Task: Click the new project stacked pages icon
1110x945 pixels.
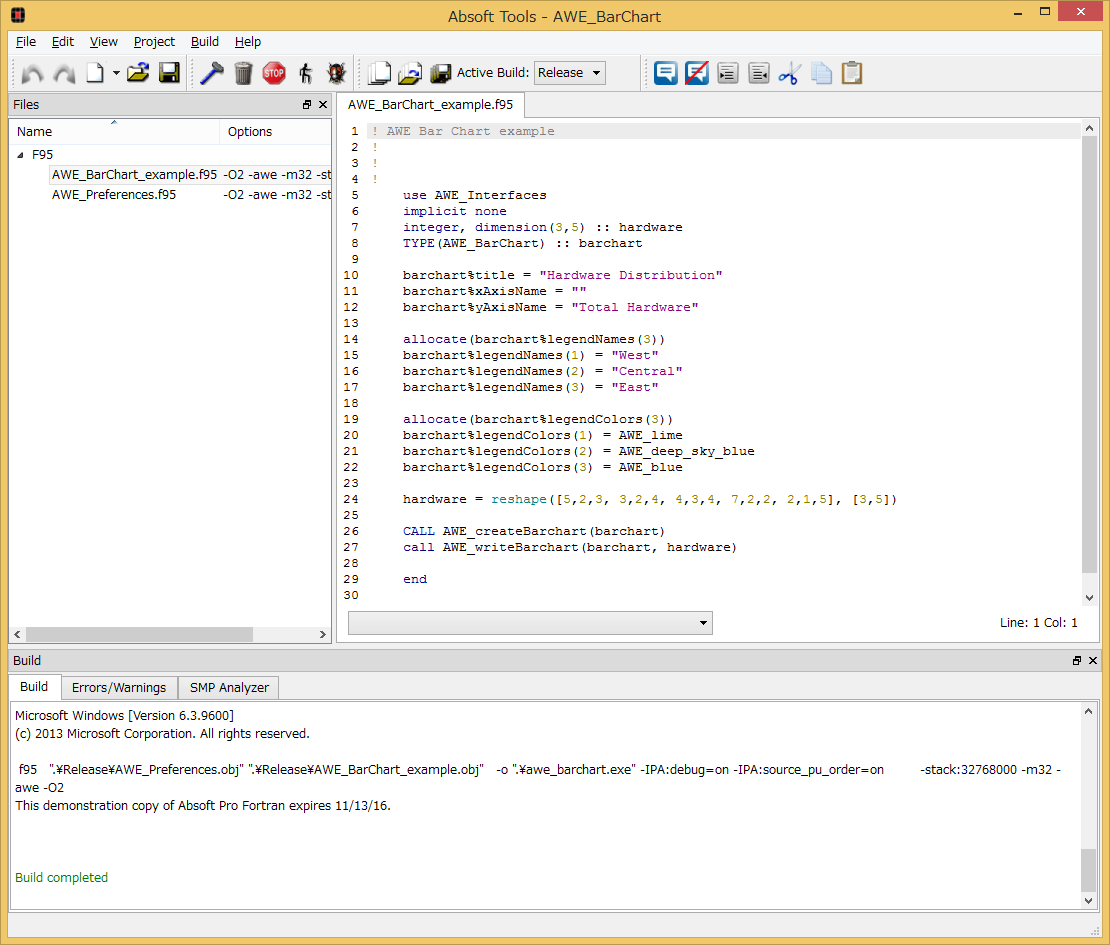Action: [379, 73]
